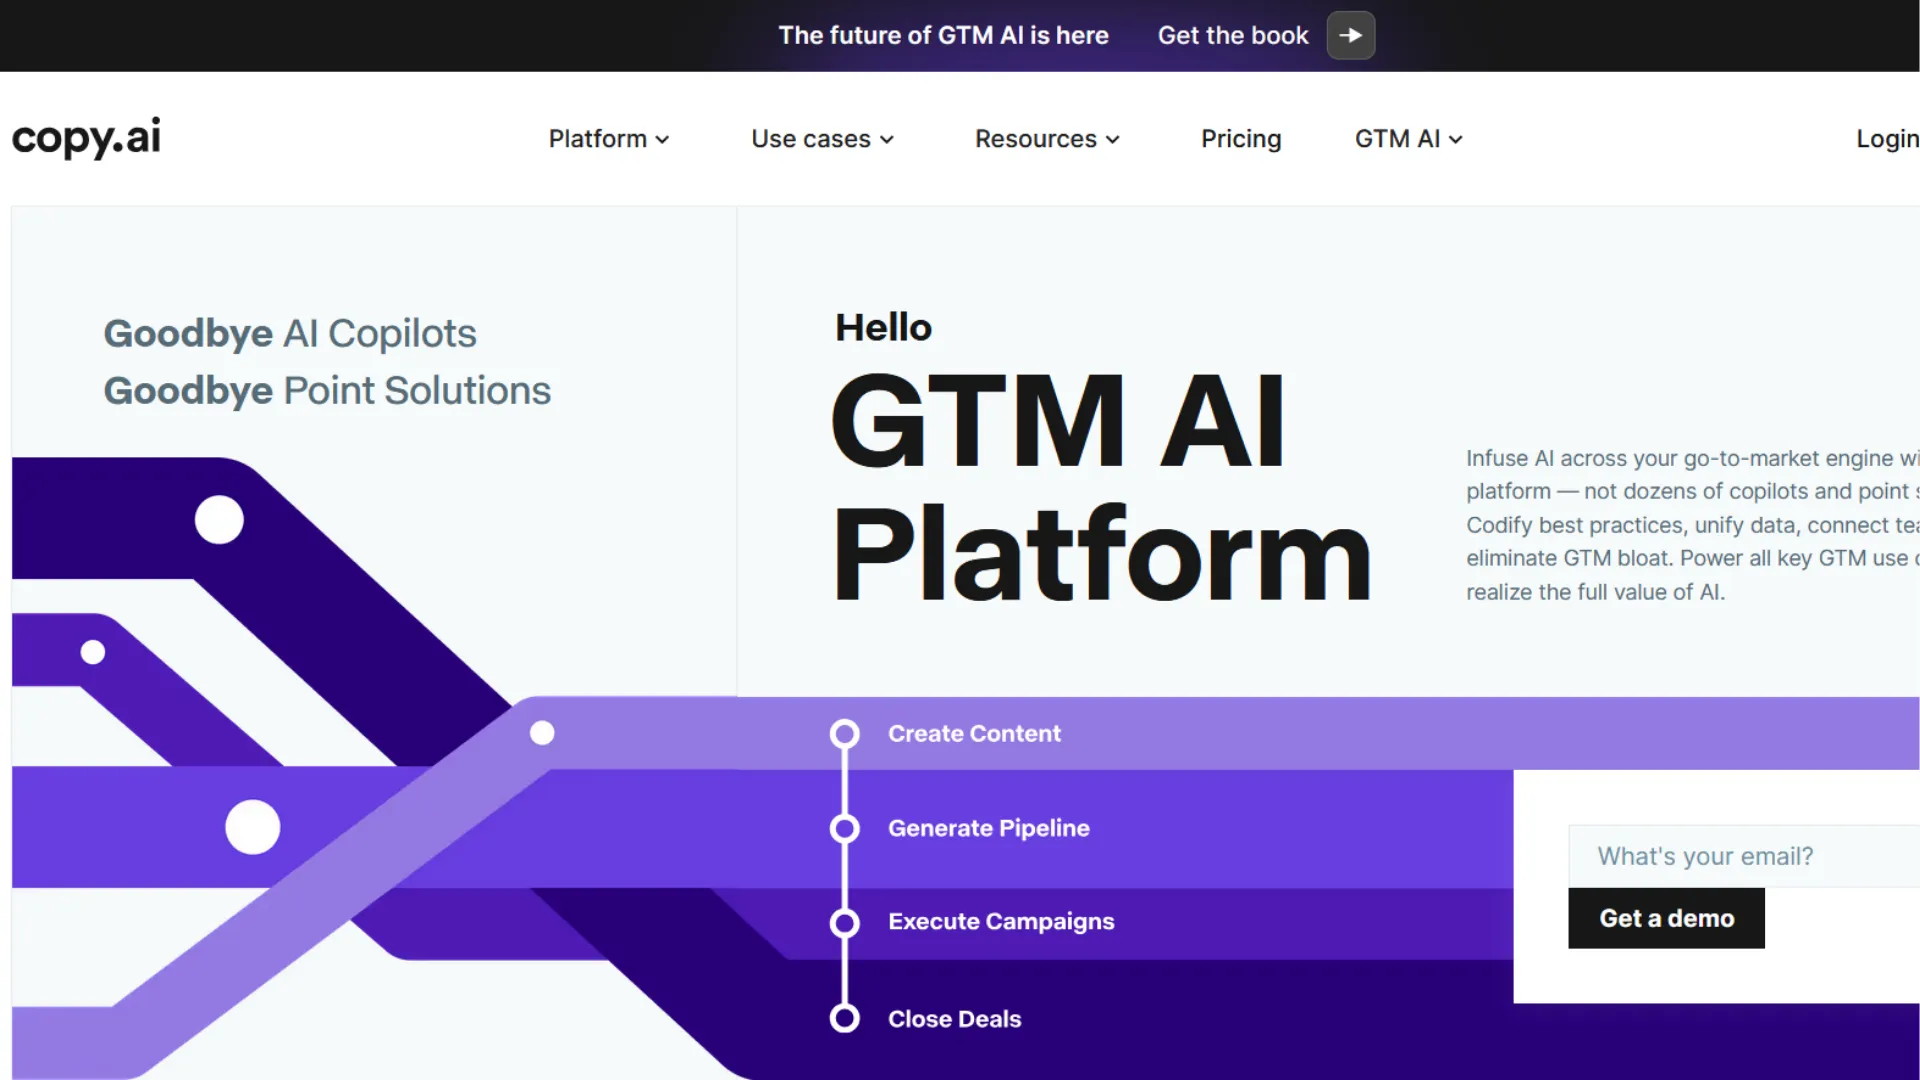Screen dimensions: 1920x1080
Task: Open the GTM AI dropdown menu
Action: click(x=1408, y=139)
